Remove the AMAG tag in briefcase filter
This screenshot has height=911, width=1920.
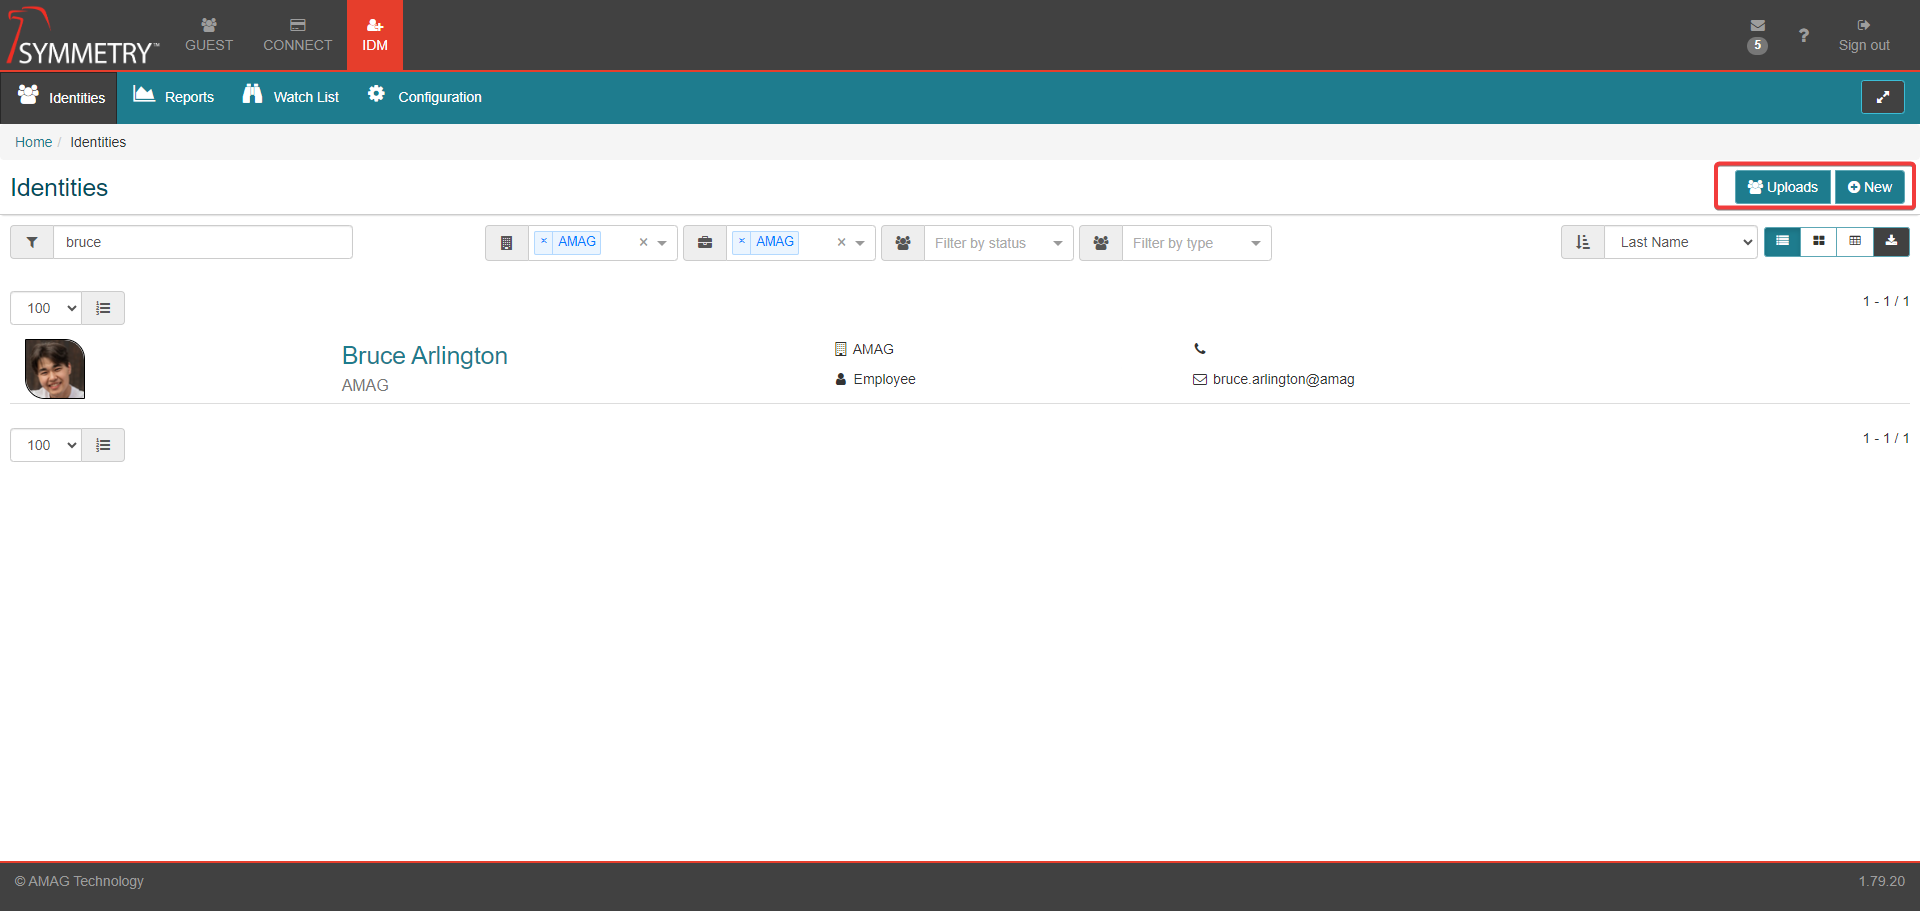point(742,241)
